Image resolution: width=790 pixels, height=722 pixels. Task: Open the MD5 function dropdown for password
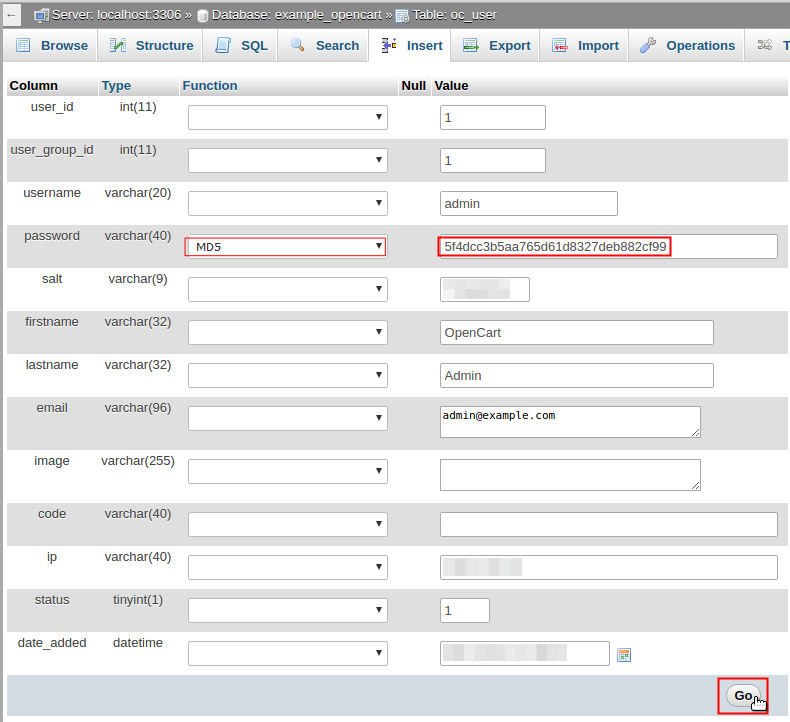(287, 247)
